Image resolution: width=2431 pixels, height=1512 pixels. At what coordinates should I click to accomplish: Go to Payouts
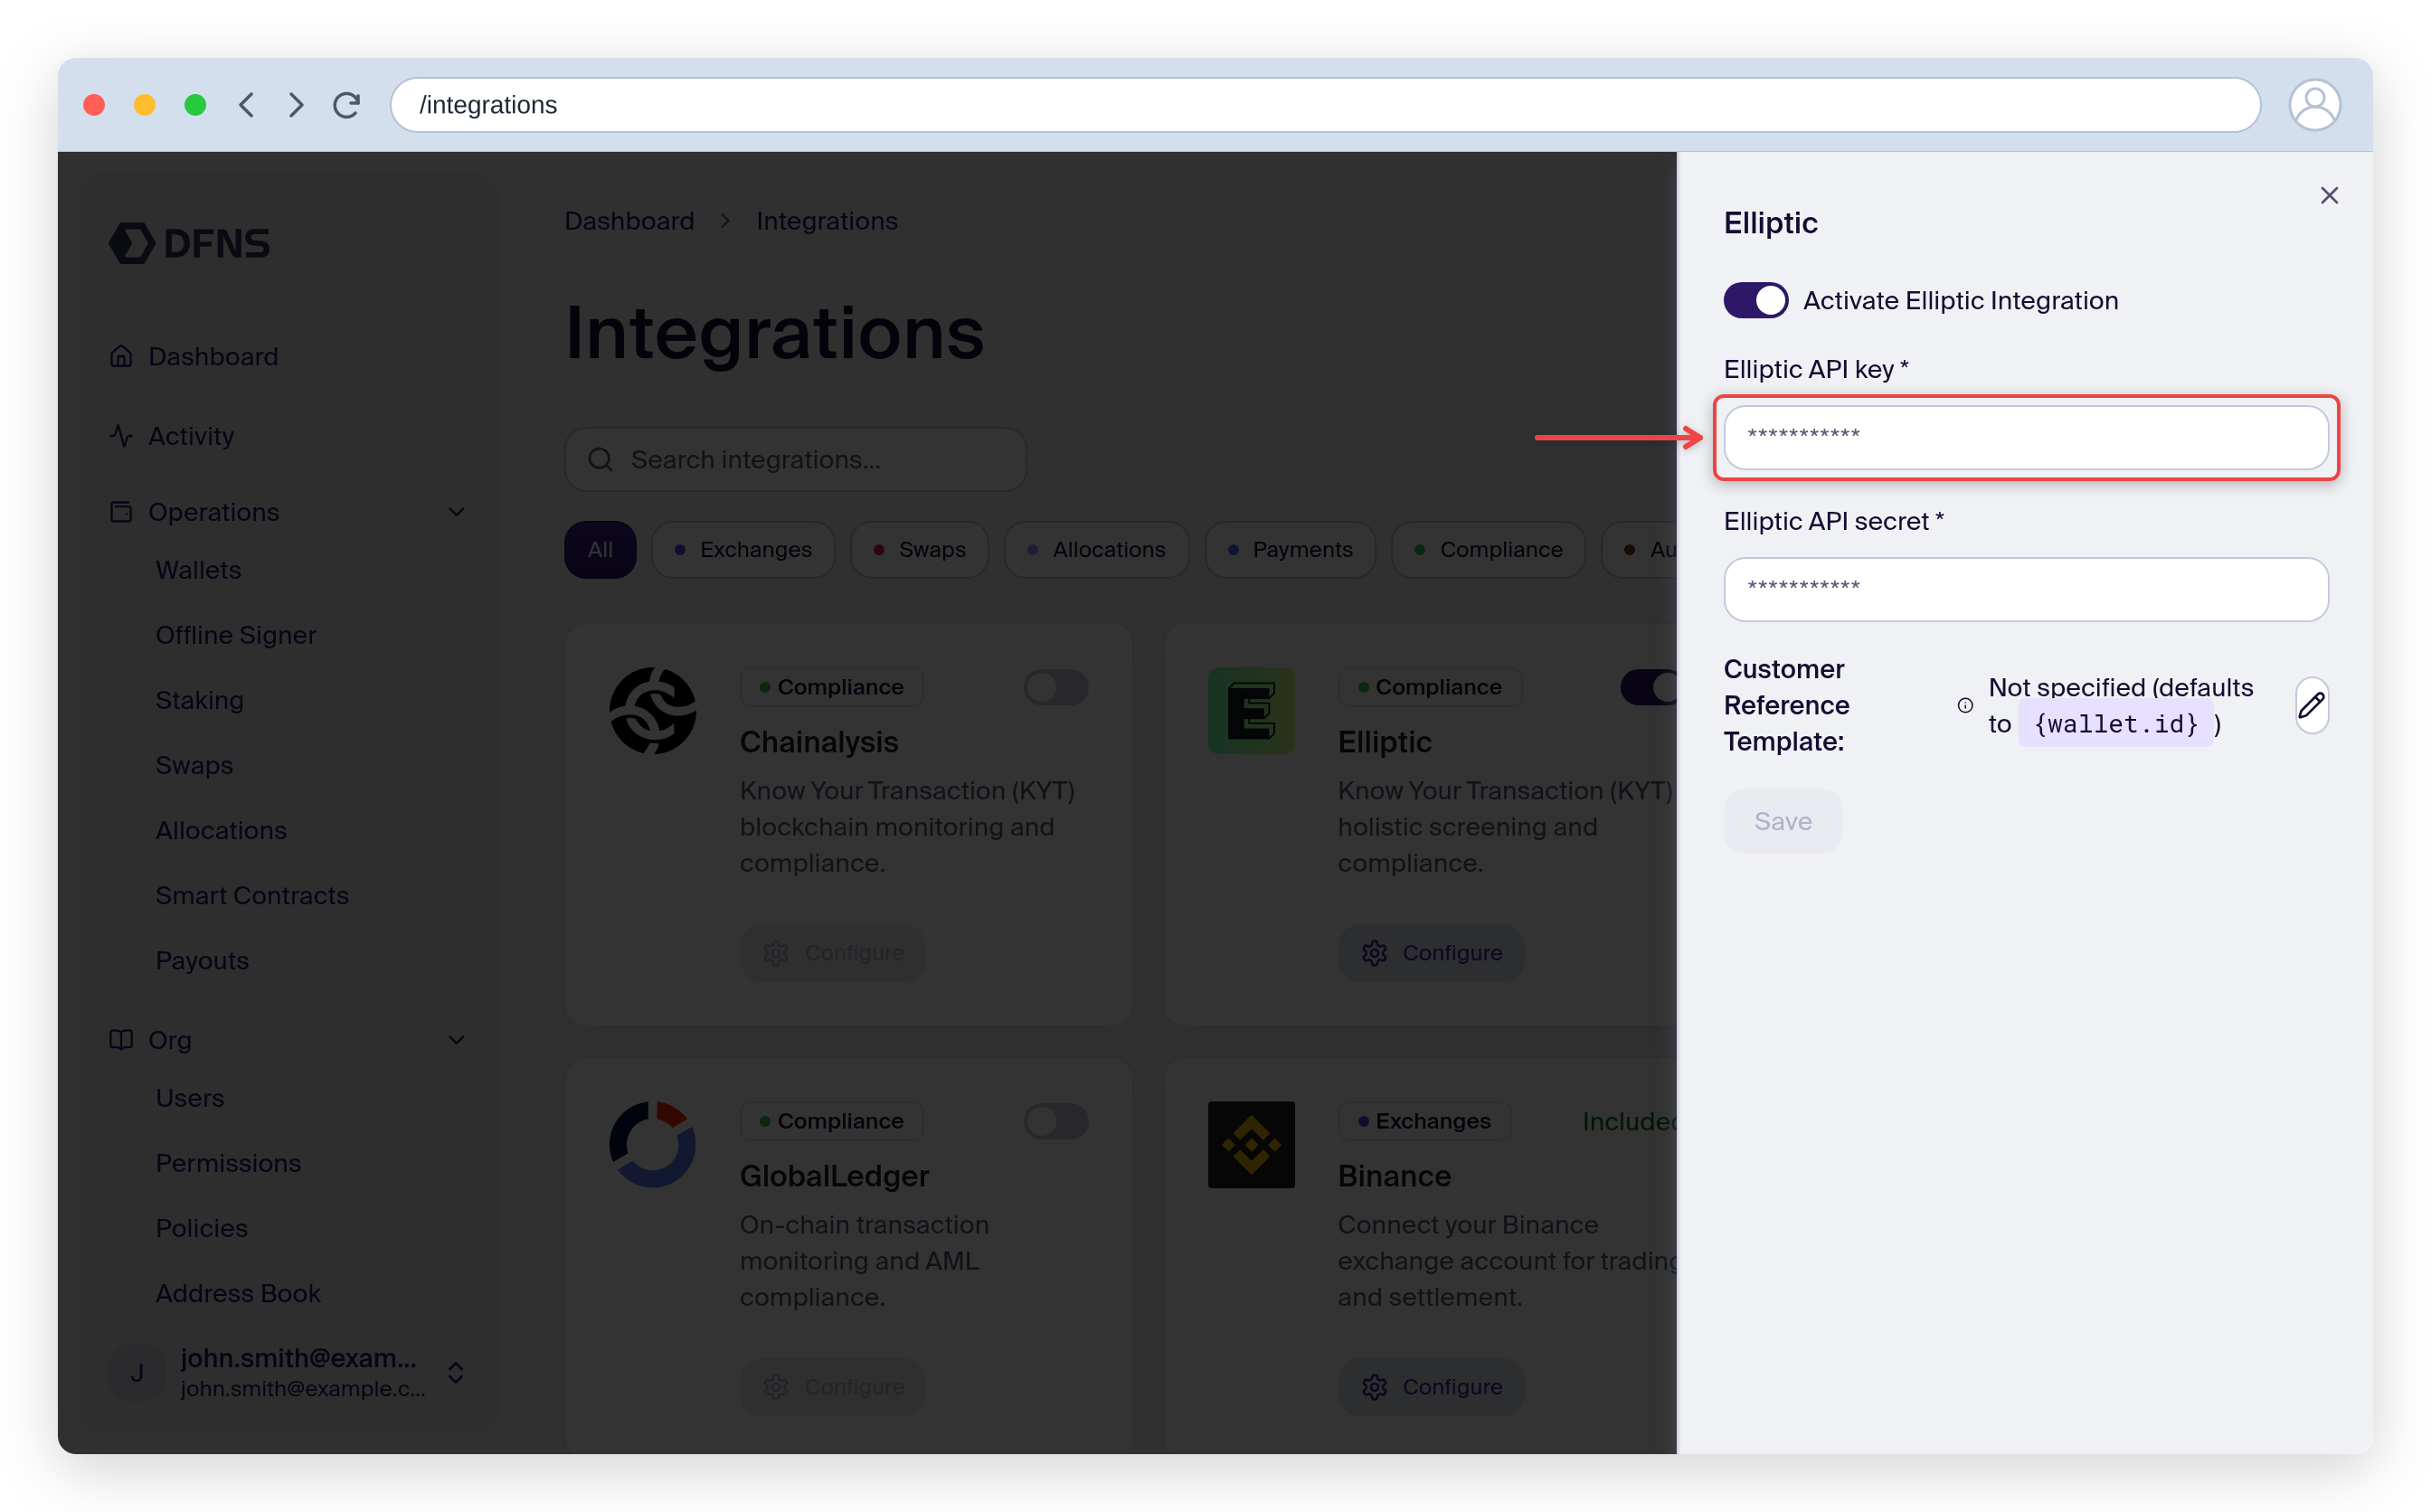(x=202, y=960)
